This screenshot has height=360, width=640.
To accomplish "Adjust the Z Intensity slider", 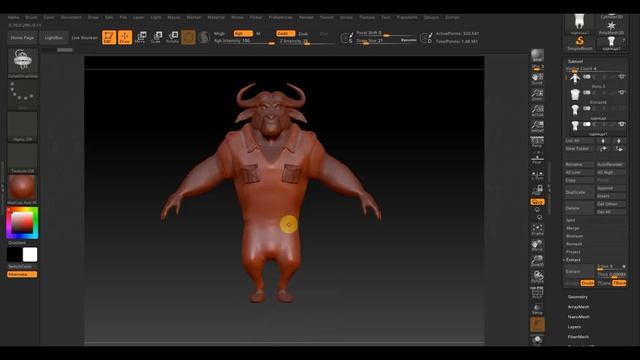I will pos(306,41).
